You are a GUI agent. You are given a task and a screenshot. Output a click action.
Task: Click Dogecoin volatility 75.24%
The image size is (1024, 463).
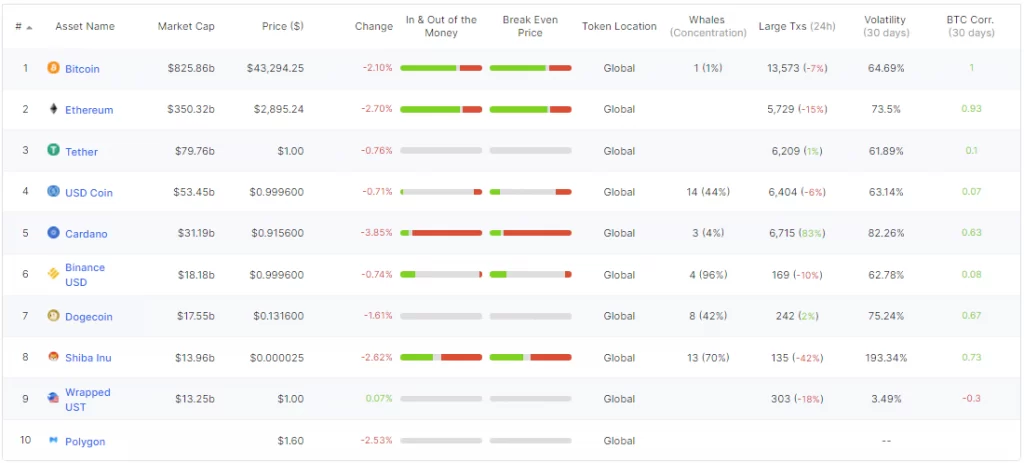(886, 316)
